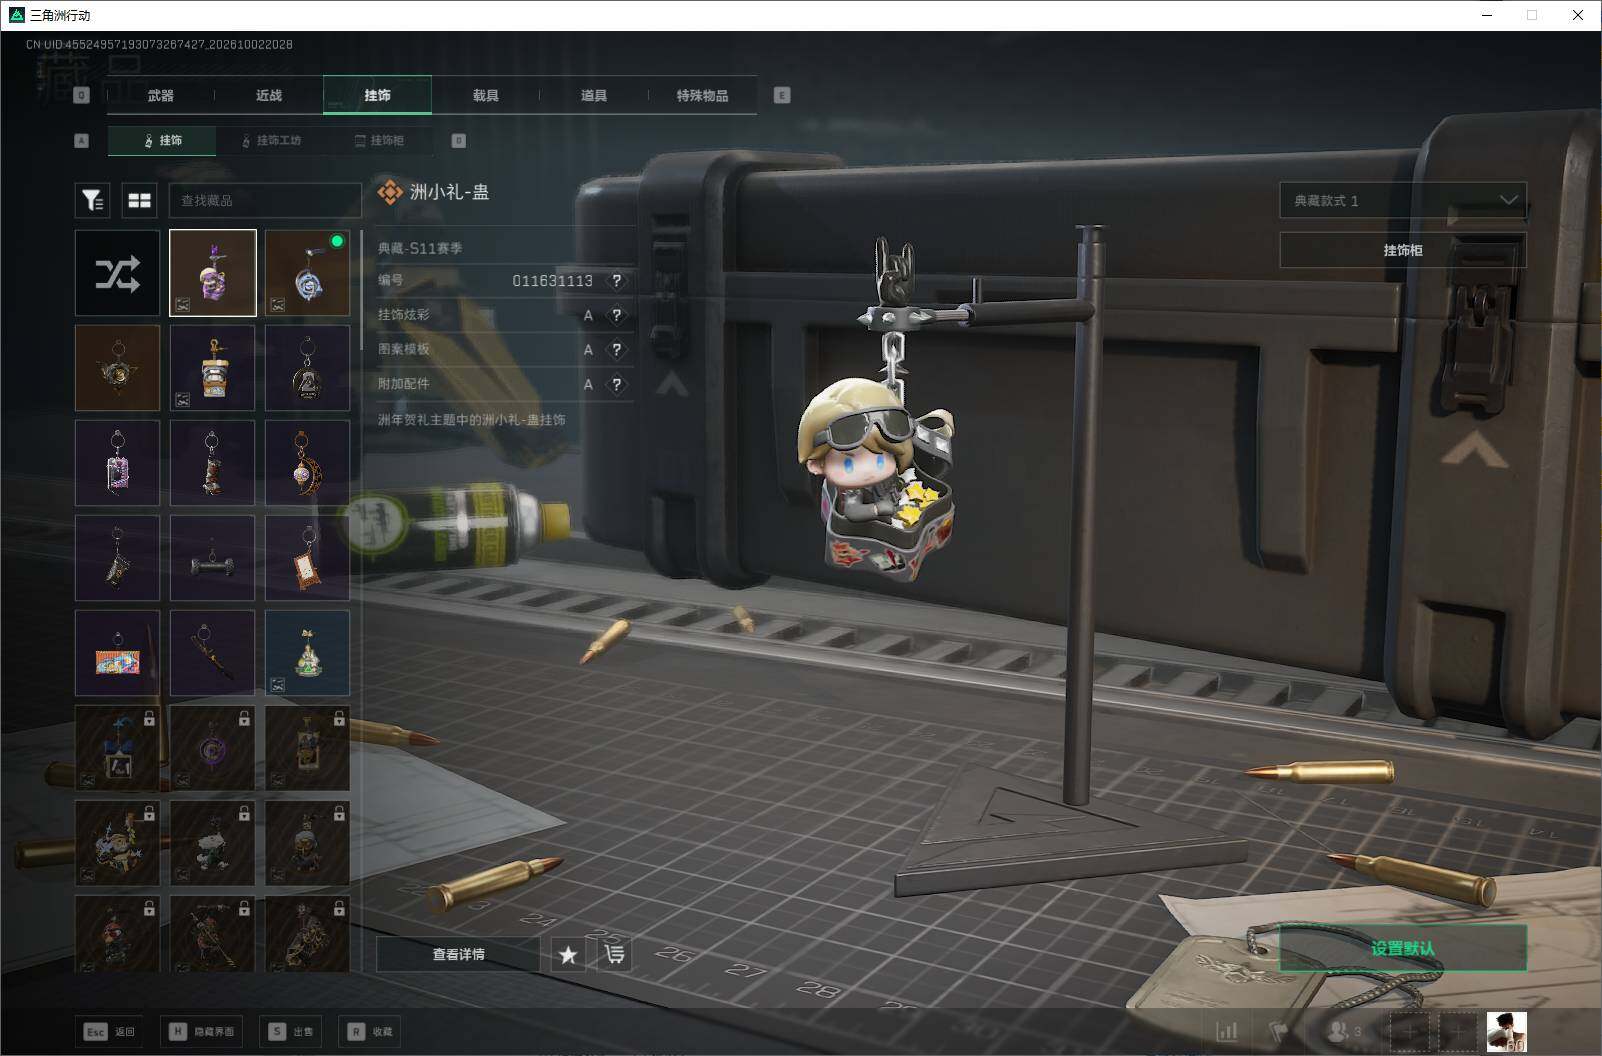Open the 挂饰柜 sub-tab

point(379,141)
